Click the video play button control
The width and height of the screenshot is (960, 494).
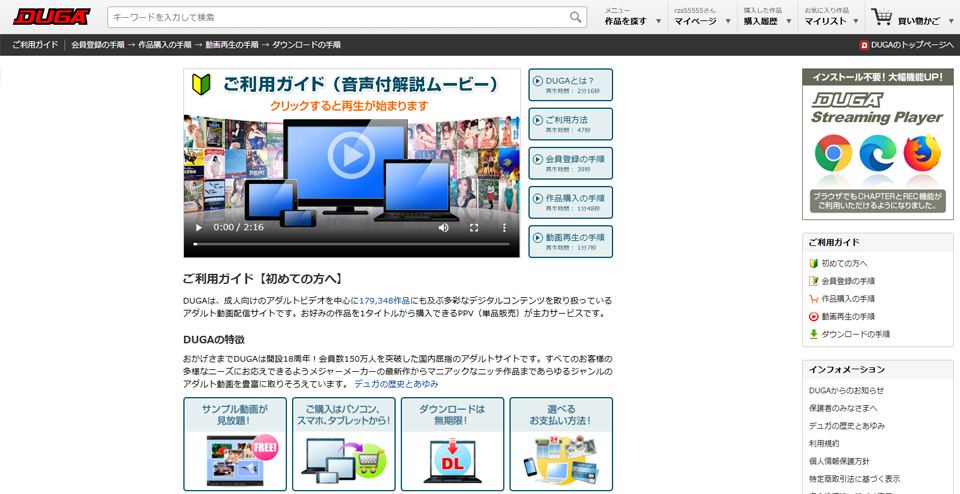tap(198, 228)
